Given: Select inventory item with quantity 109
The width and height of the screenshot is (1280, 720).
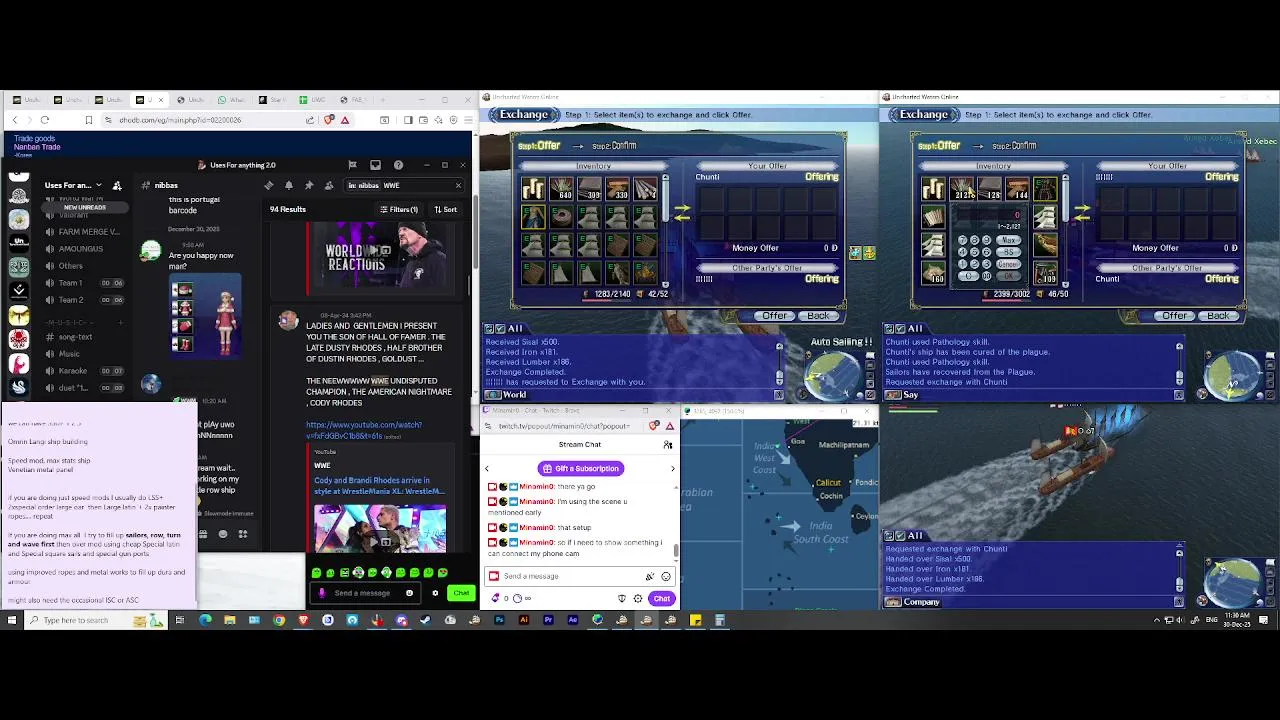Looking at the screenshot, I should click(x=1045, y=271).
